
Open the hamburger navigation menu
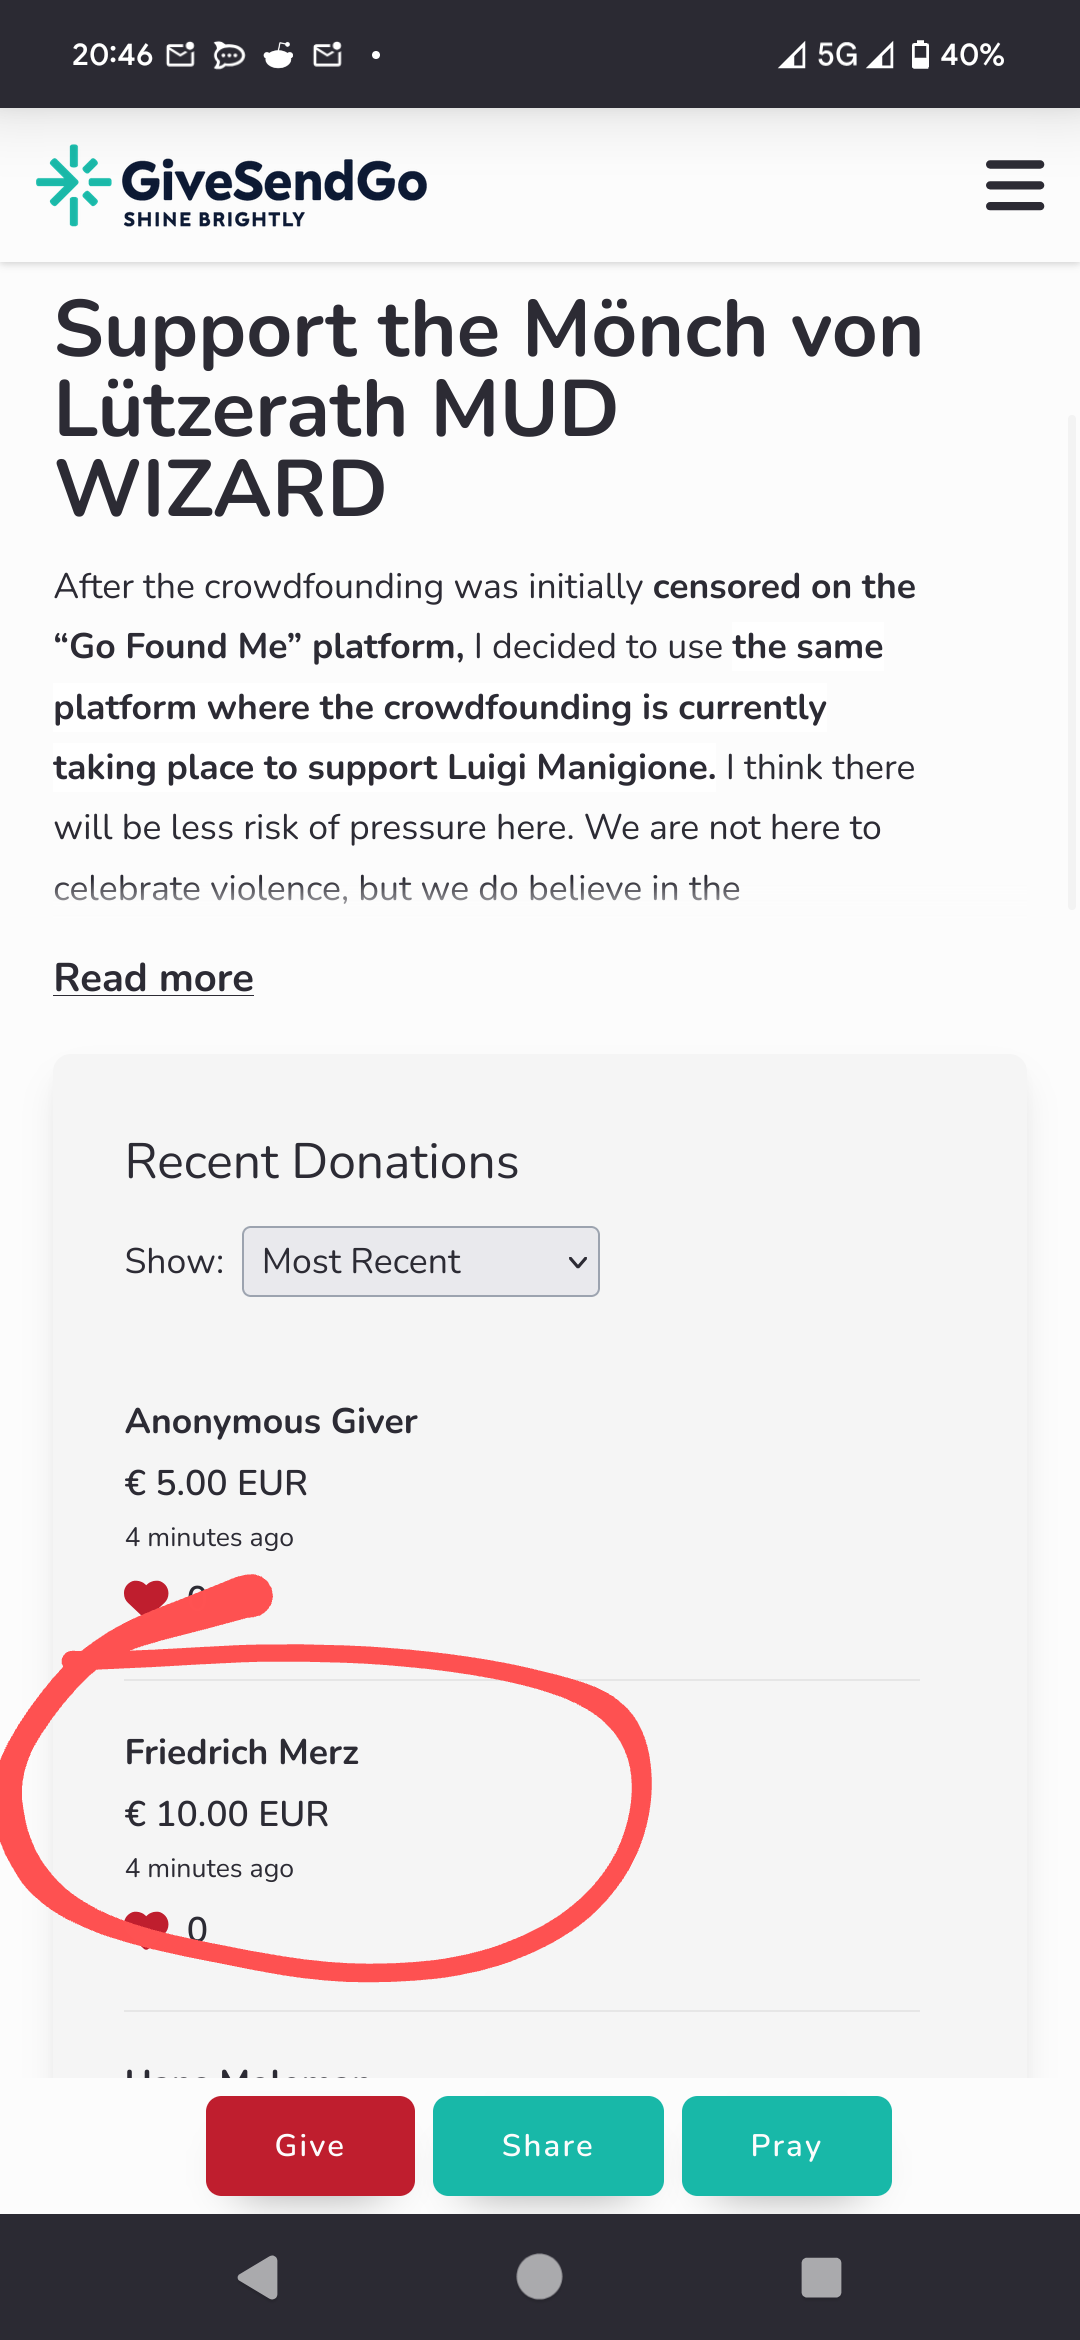(x=1014, y=185)
